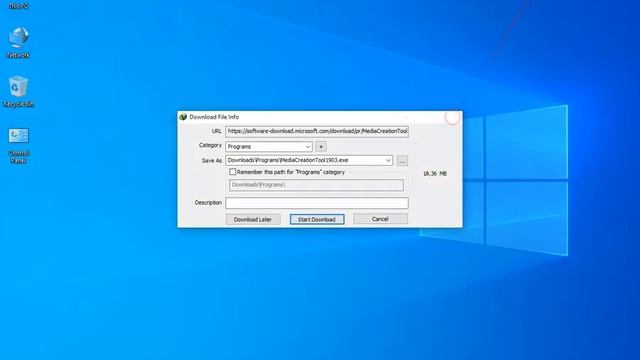Enable Remember this path for Programs category
Image resolution: width=640 pixels, height=360 pixels.
[232, 172]
